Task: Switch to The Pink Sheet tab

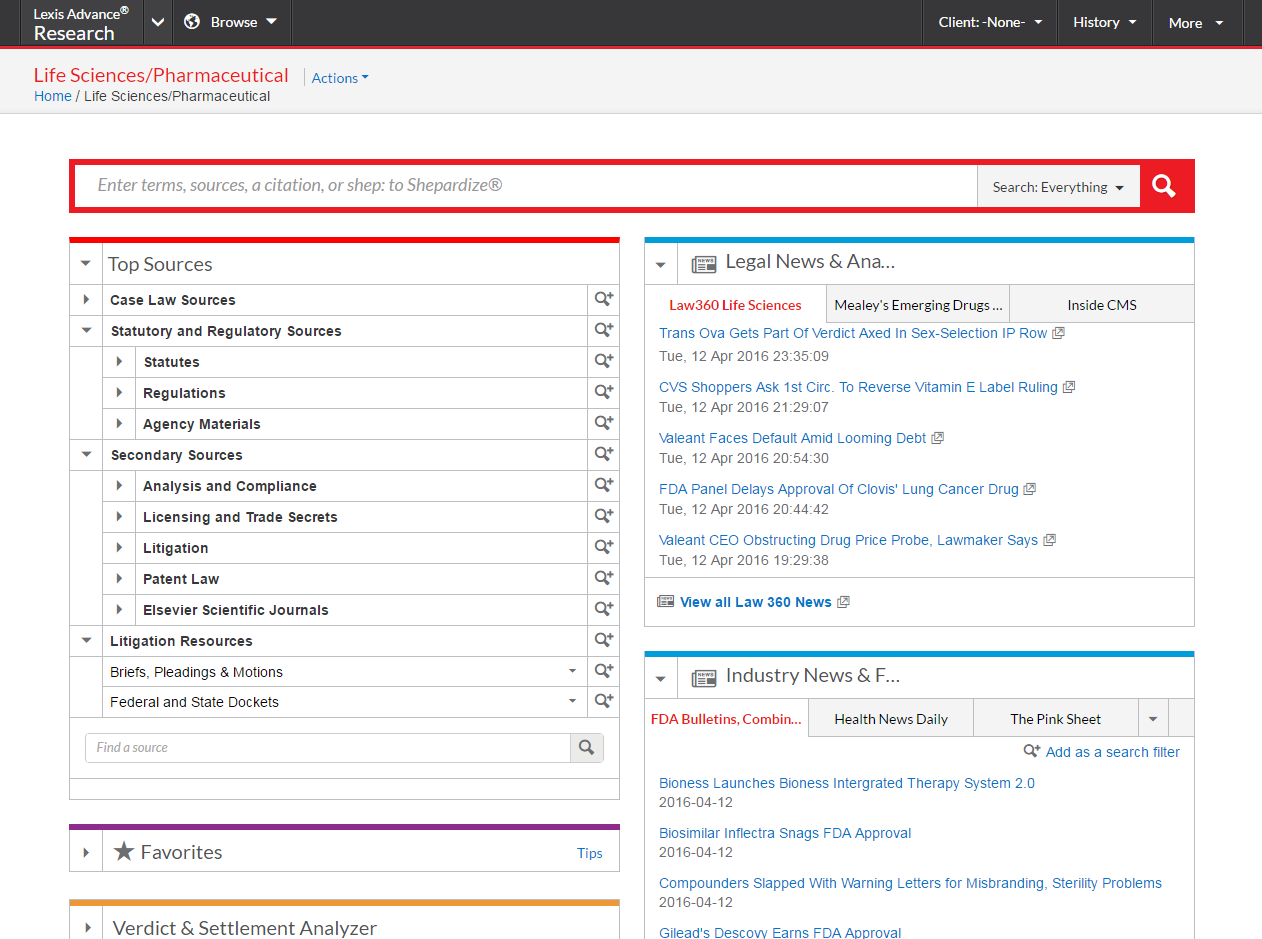Action: [x=1055, y=718]
